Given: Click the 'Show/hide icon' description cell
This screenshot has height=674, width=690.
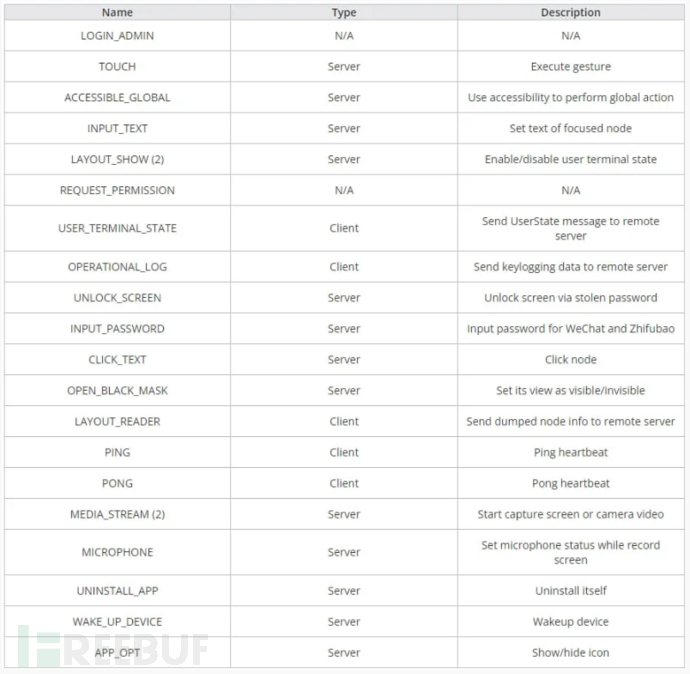Looking at the screenshot, I should tap(571, 653).
